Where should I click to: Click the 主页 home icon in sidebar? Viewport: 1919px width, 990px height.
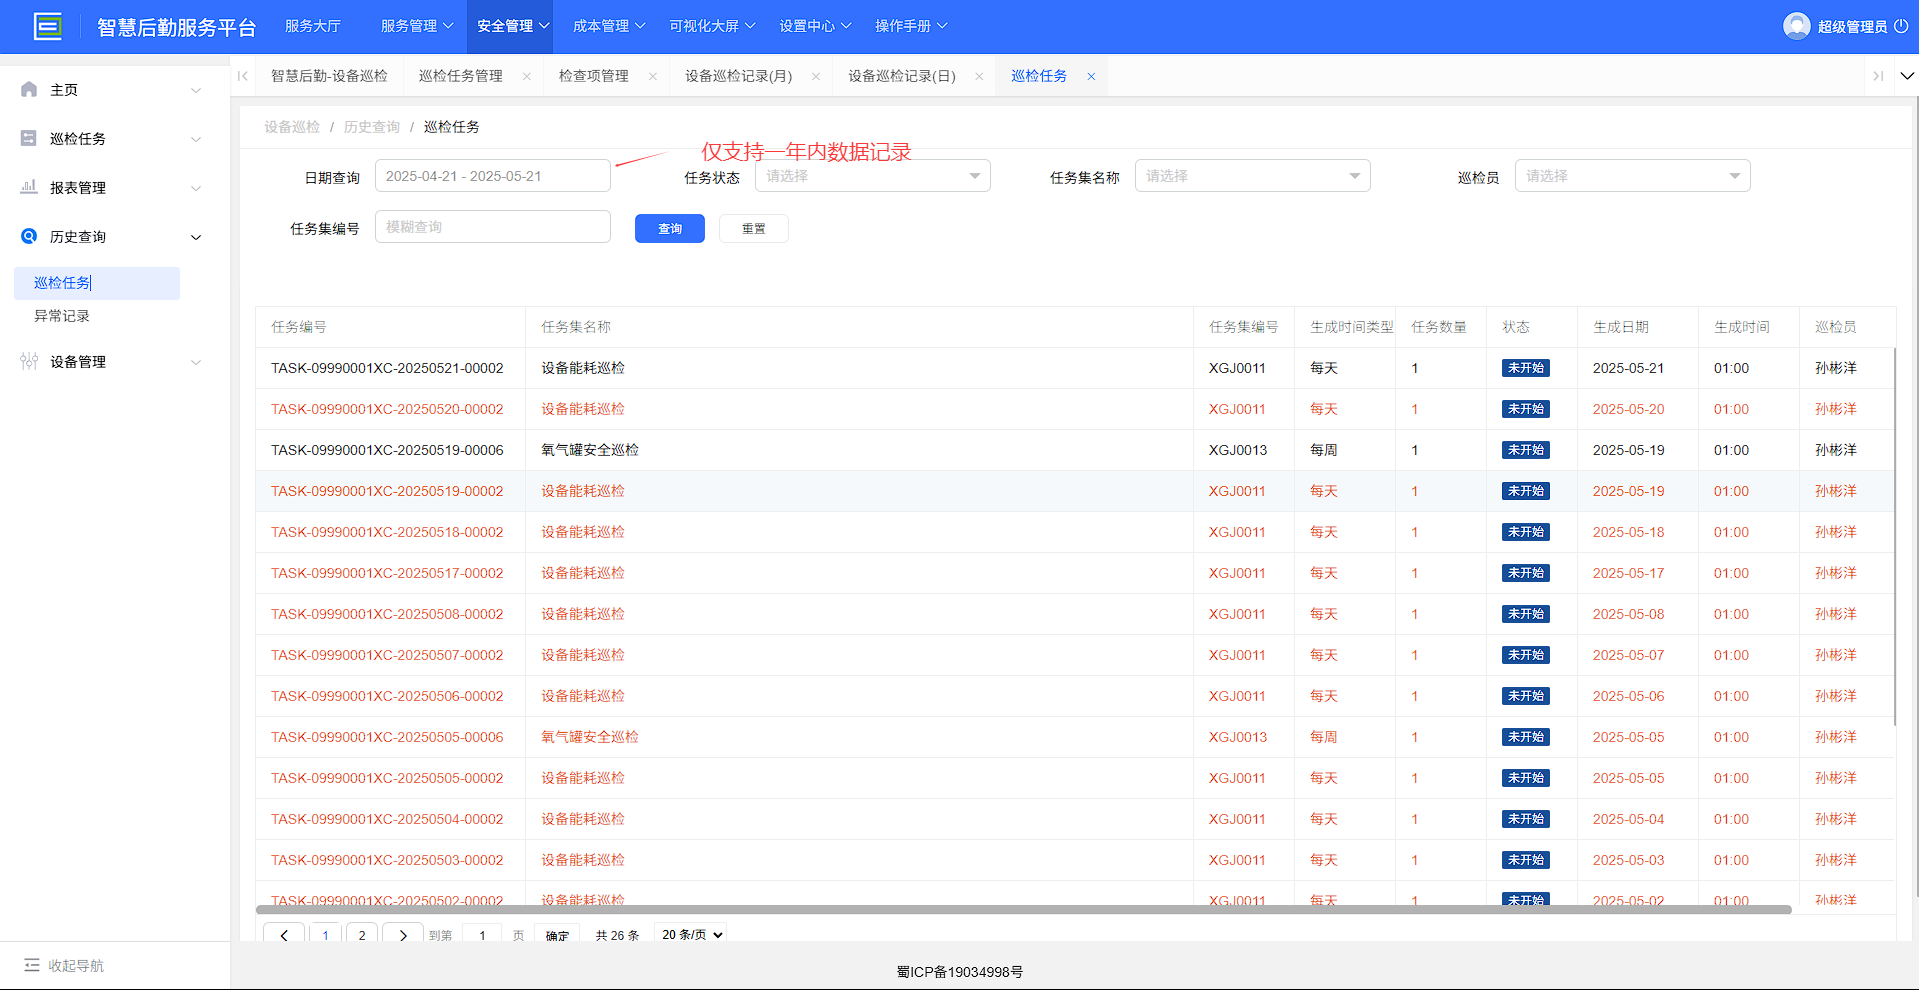pos(29,89)
